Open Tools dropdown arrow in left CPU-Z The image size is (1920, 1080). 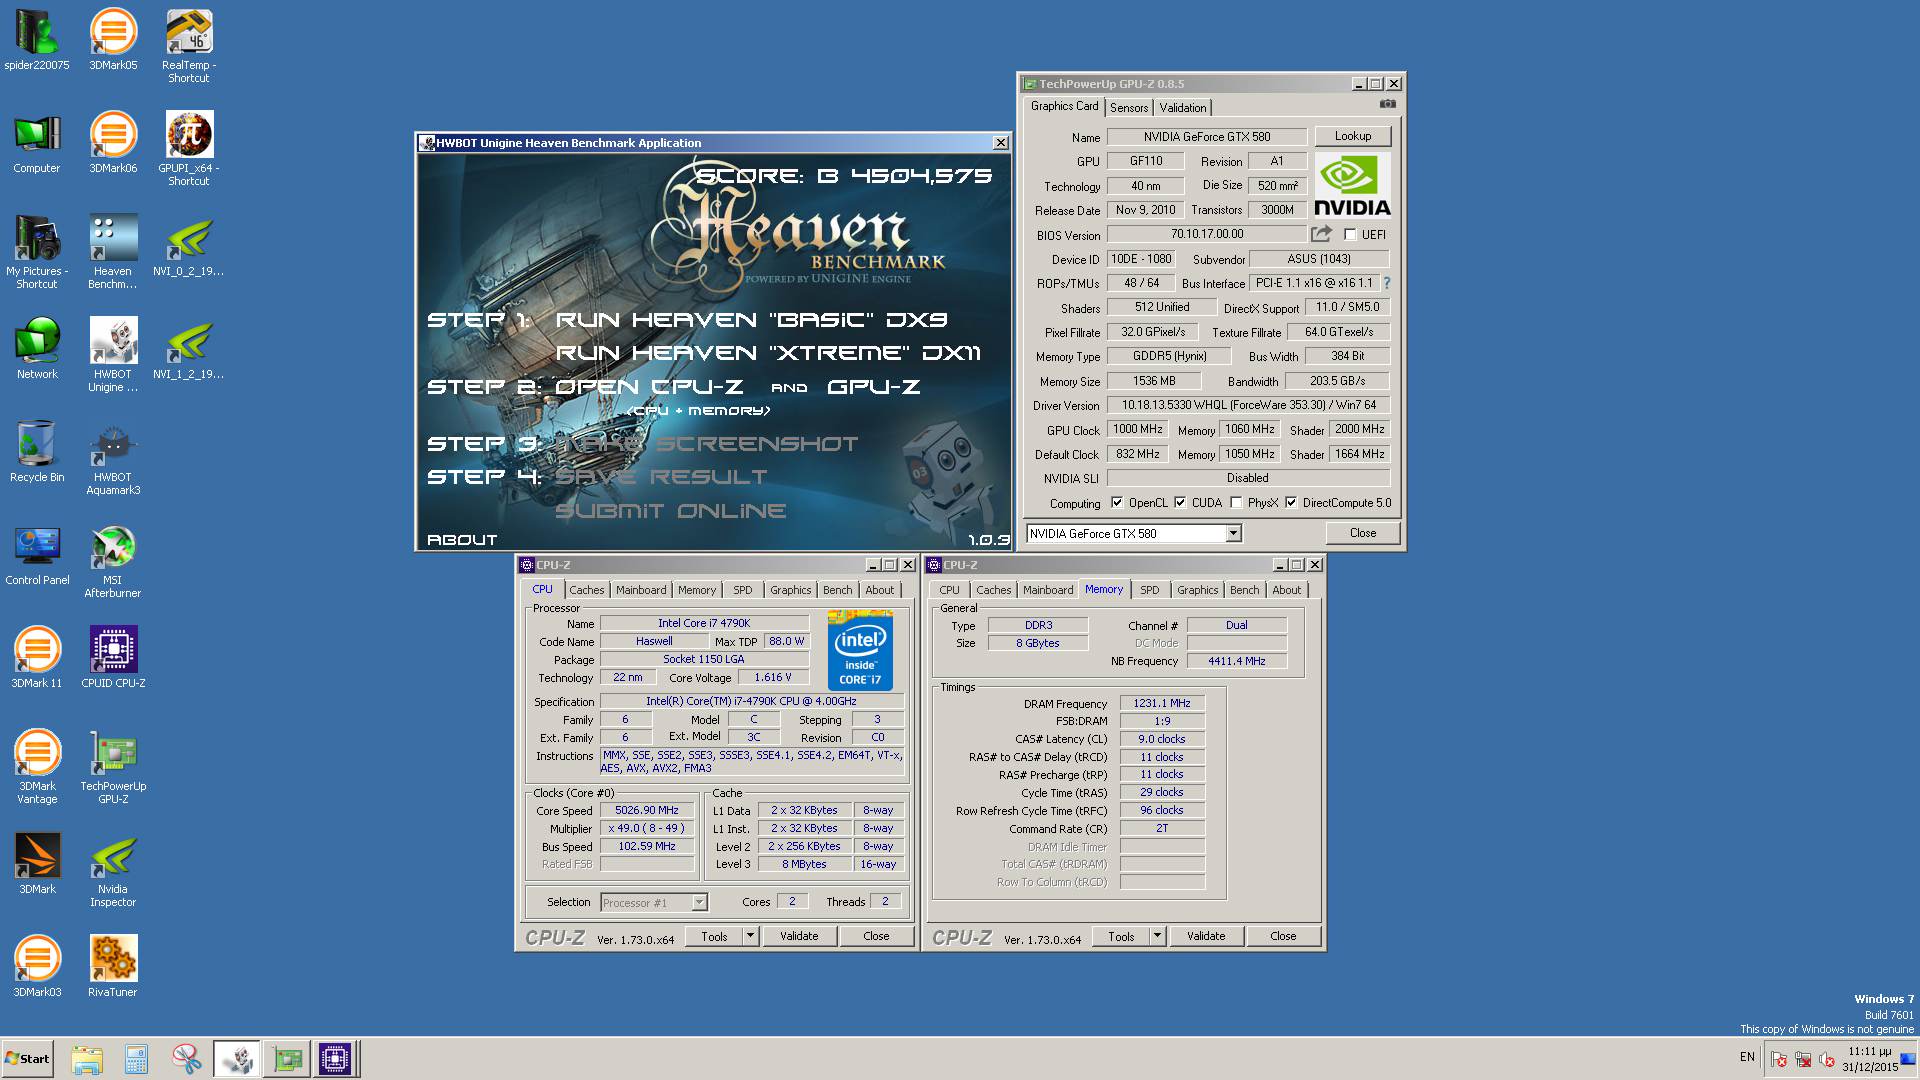click(750, 936)
